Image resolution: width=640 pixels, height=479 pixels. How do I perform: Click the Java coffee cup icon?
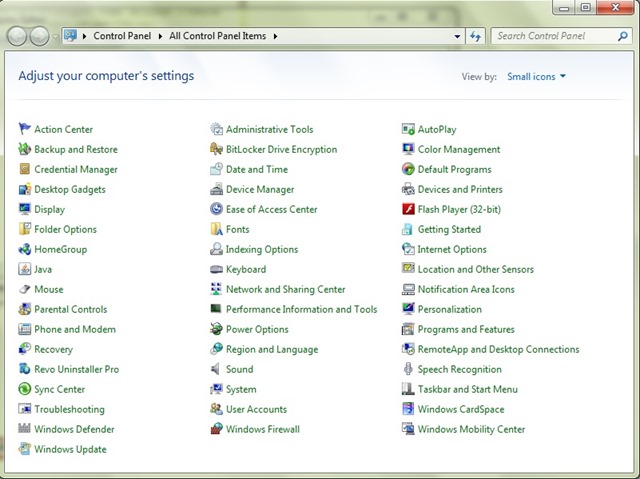point(24,269)
